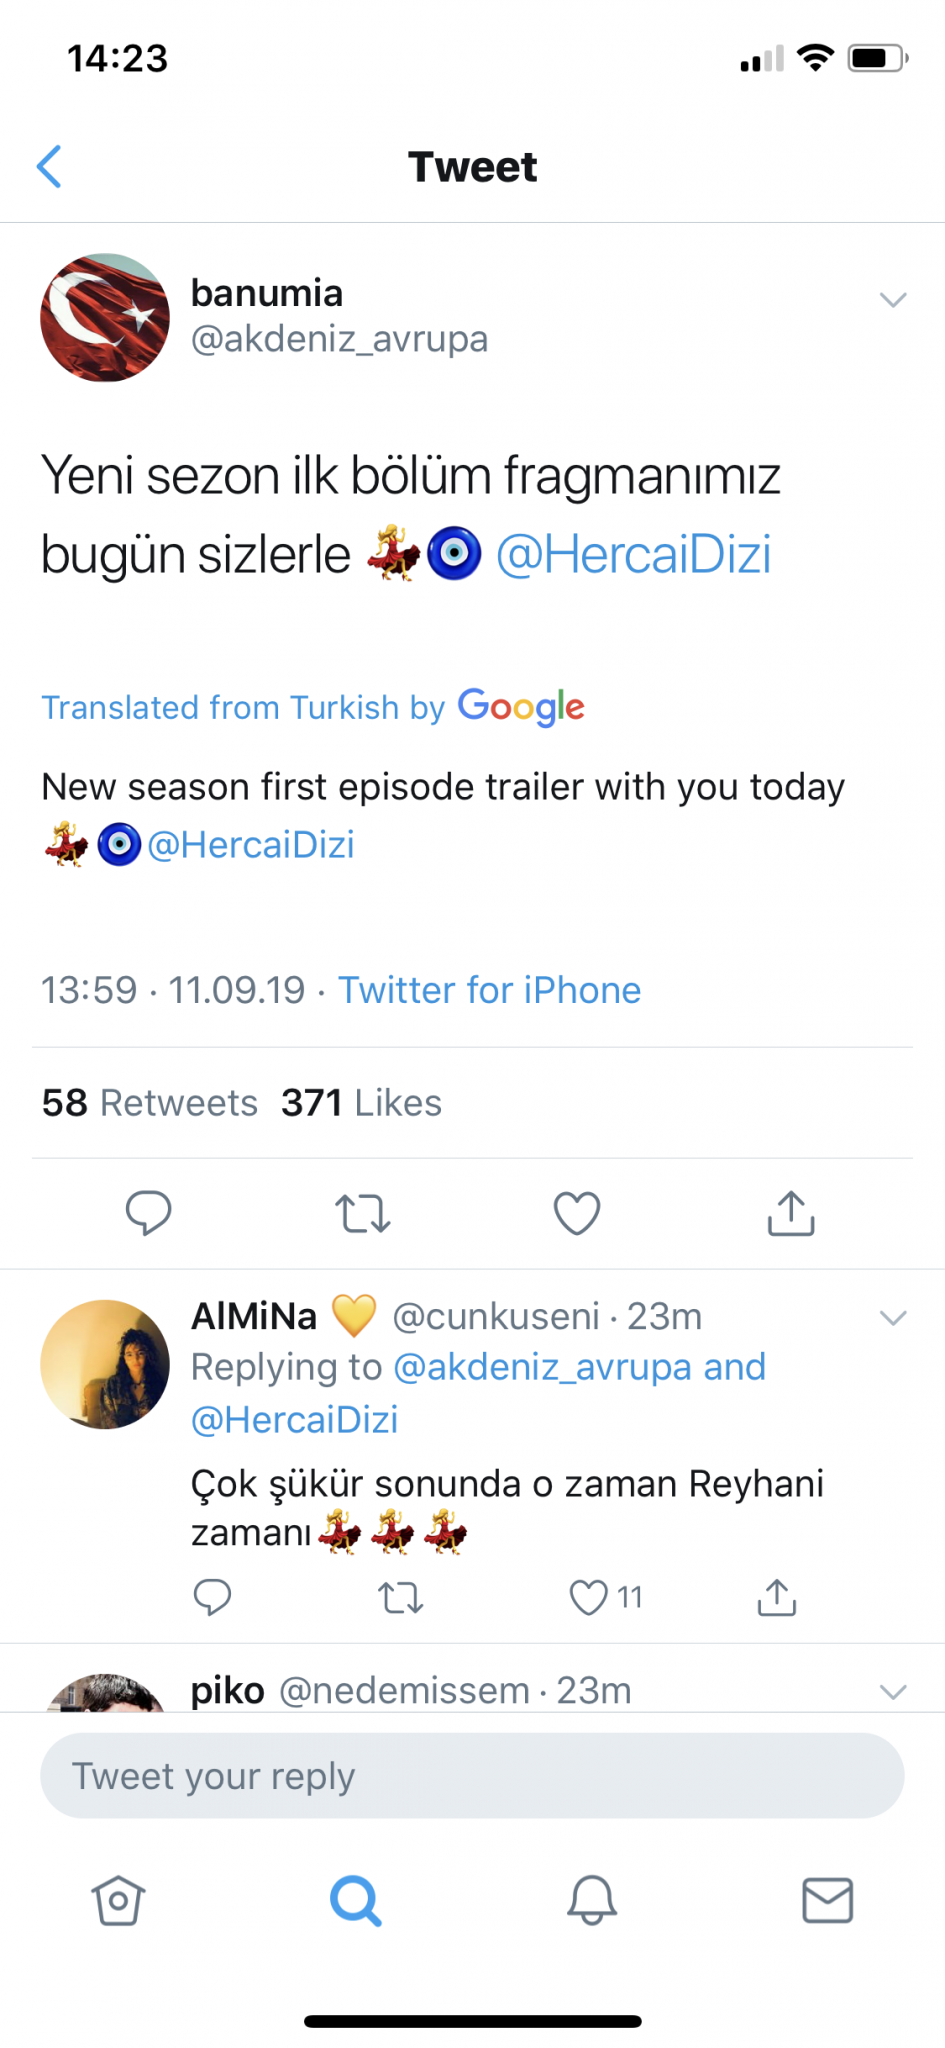Retweet banumia's main tweet
The image size is (945, 2048).
tap(362, 1213)
